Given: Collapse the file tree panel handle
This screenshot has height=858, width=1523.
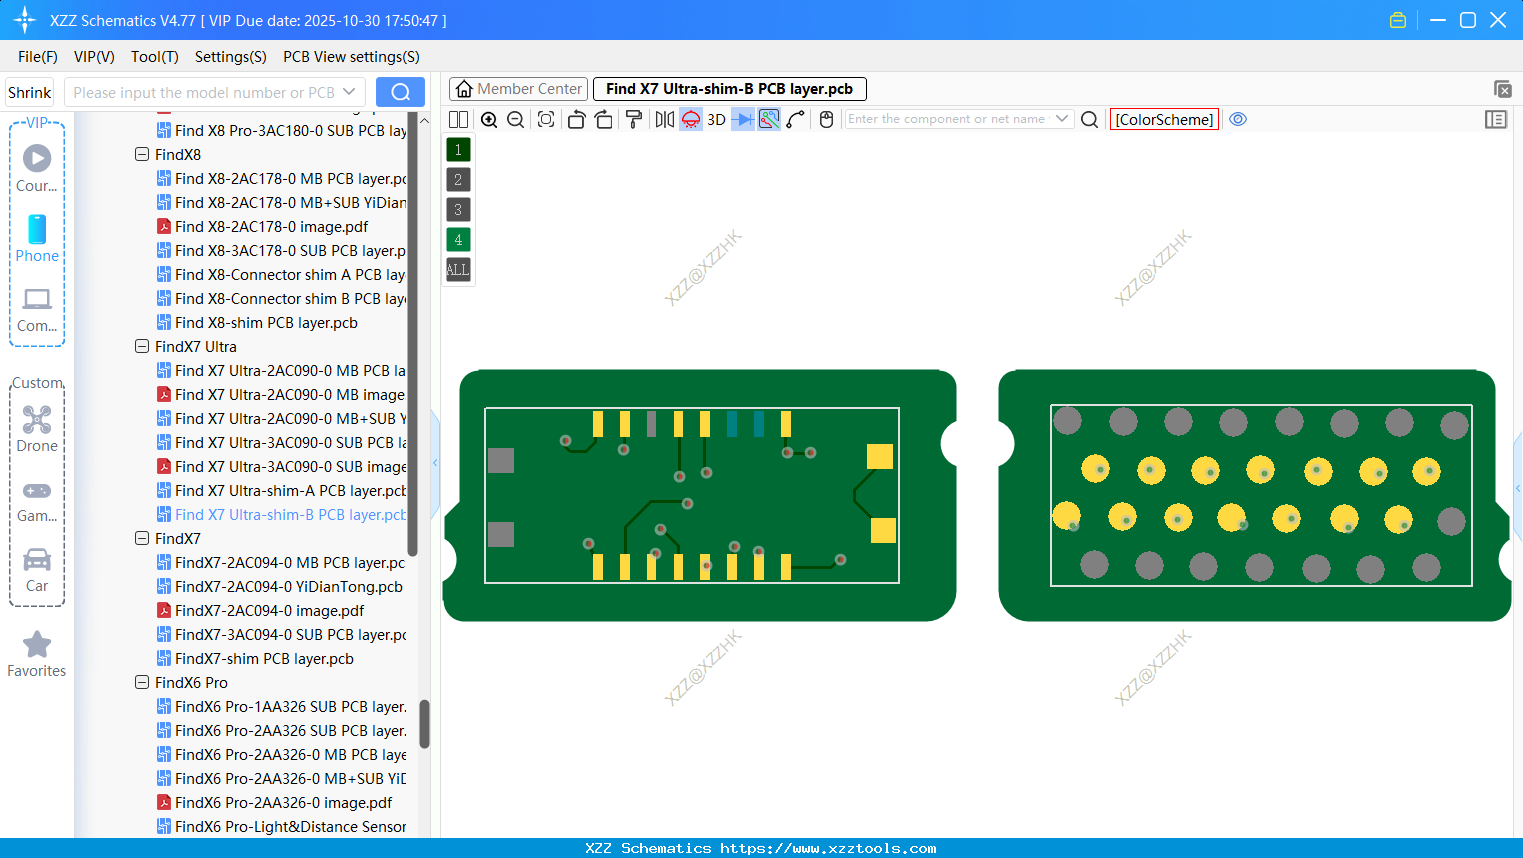Looking at the screenshot, I should (x=435, y=463).
